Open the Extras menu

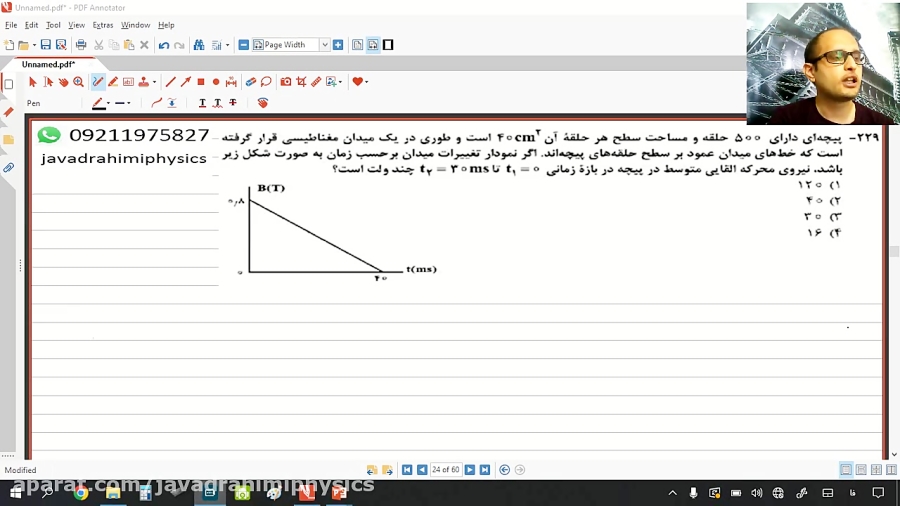(103, 25)
